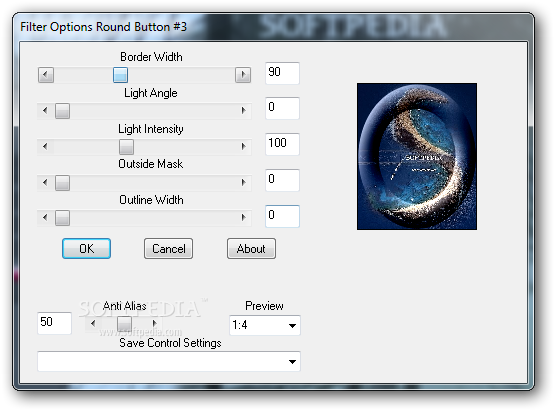The image size is (555, 411).
Task: Click the round button preview image
Action: tap(417, 156)
